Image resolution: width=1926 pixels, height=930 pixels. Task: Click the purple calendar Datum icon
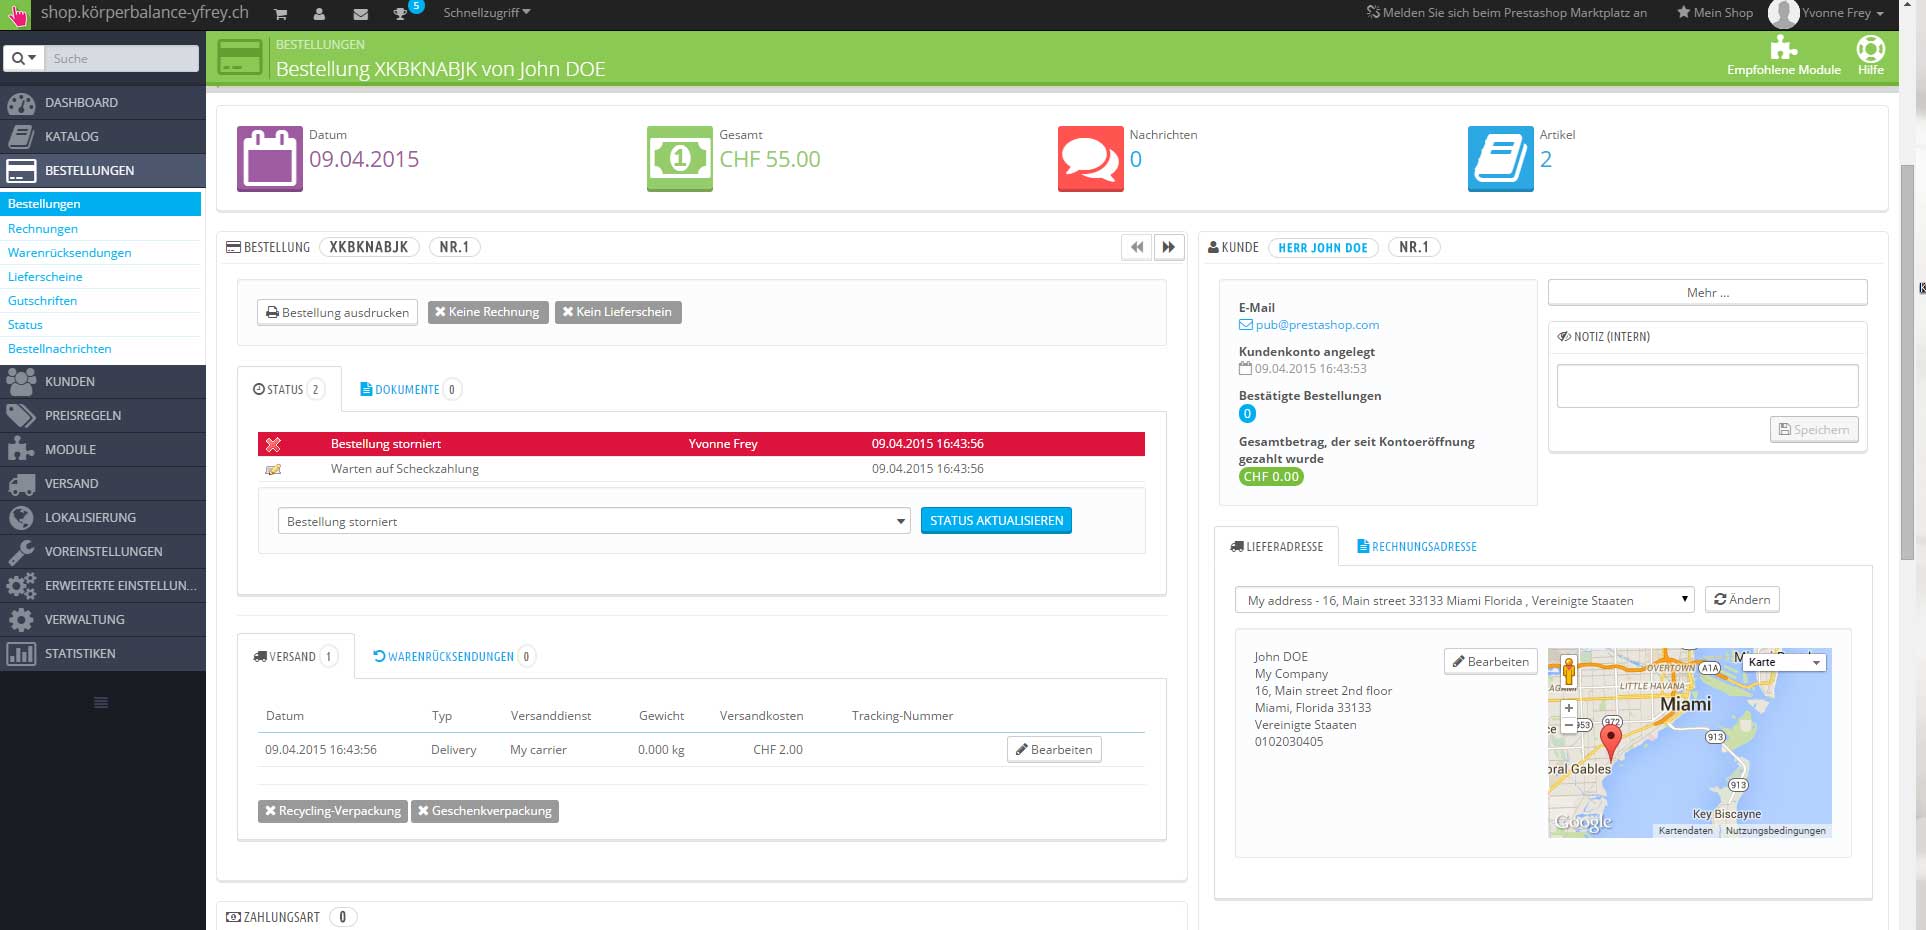(270, 159)
